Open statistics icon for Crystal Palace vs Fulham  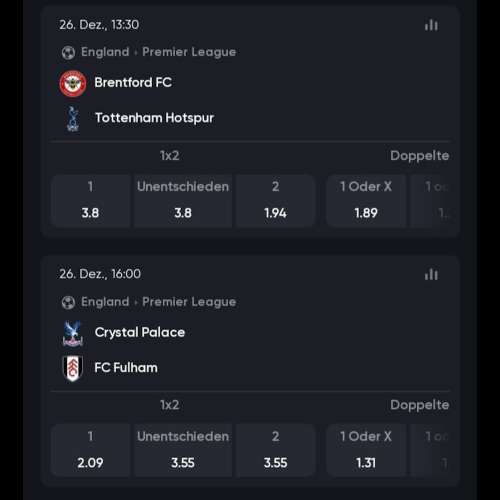[431, 274]
